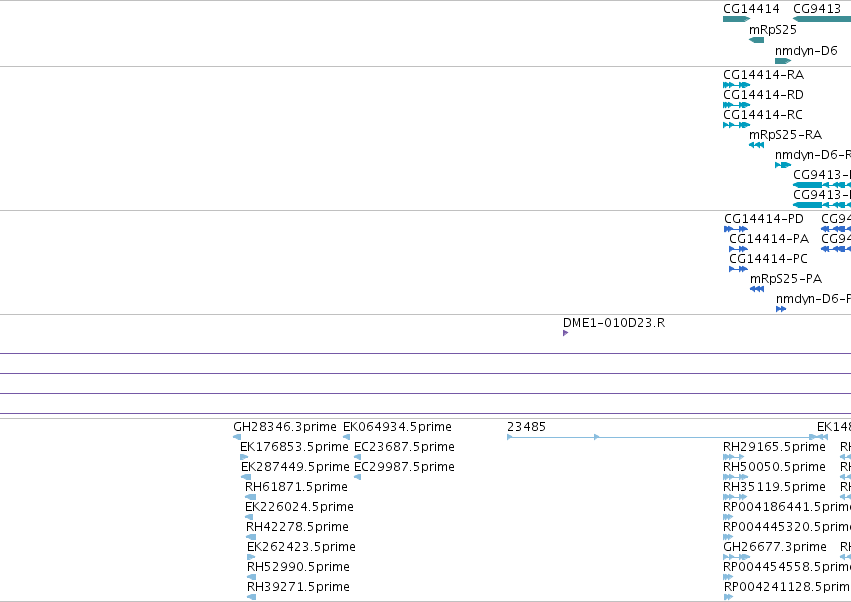
Task: Click the mRpS25-PA protein arrows
Action: point(757,289)
